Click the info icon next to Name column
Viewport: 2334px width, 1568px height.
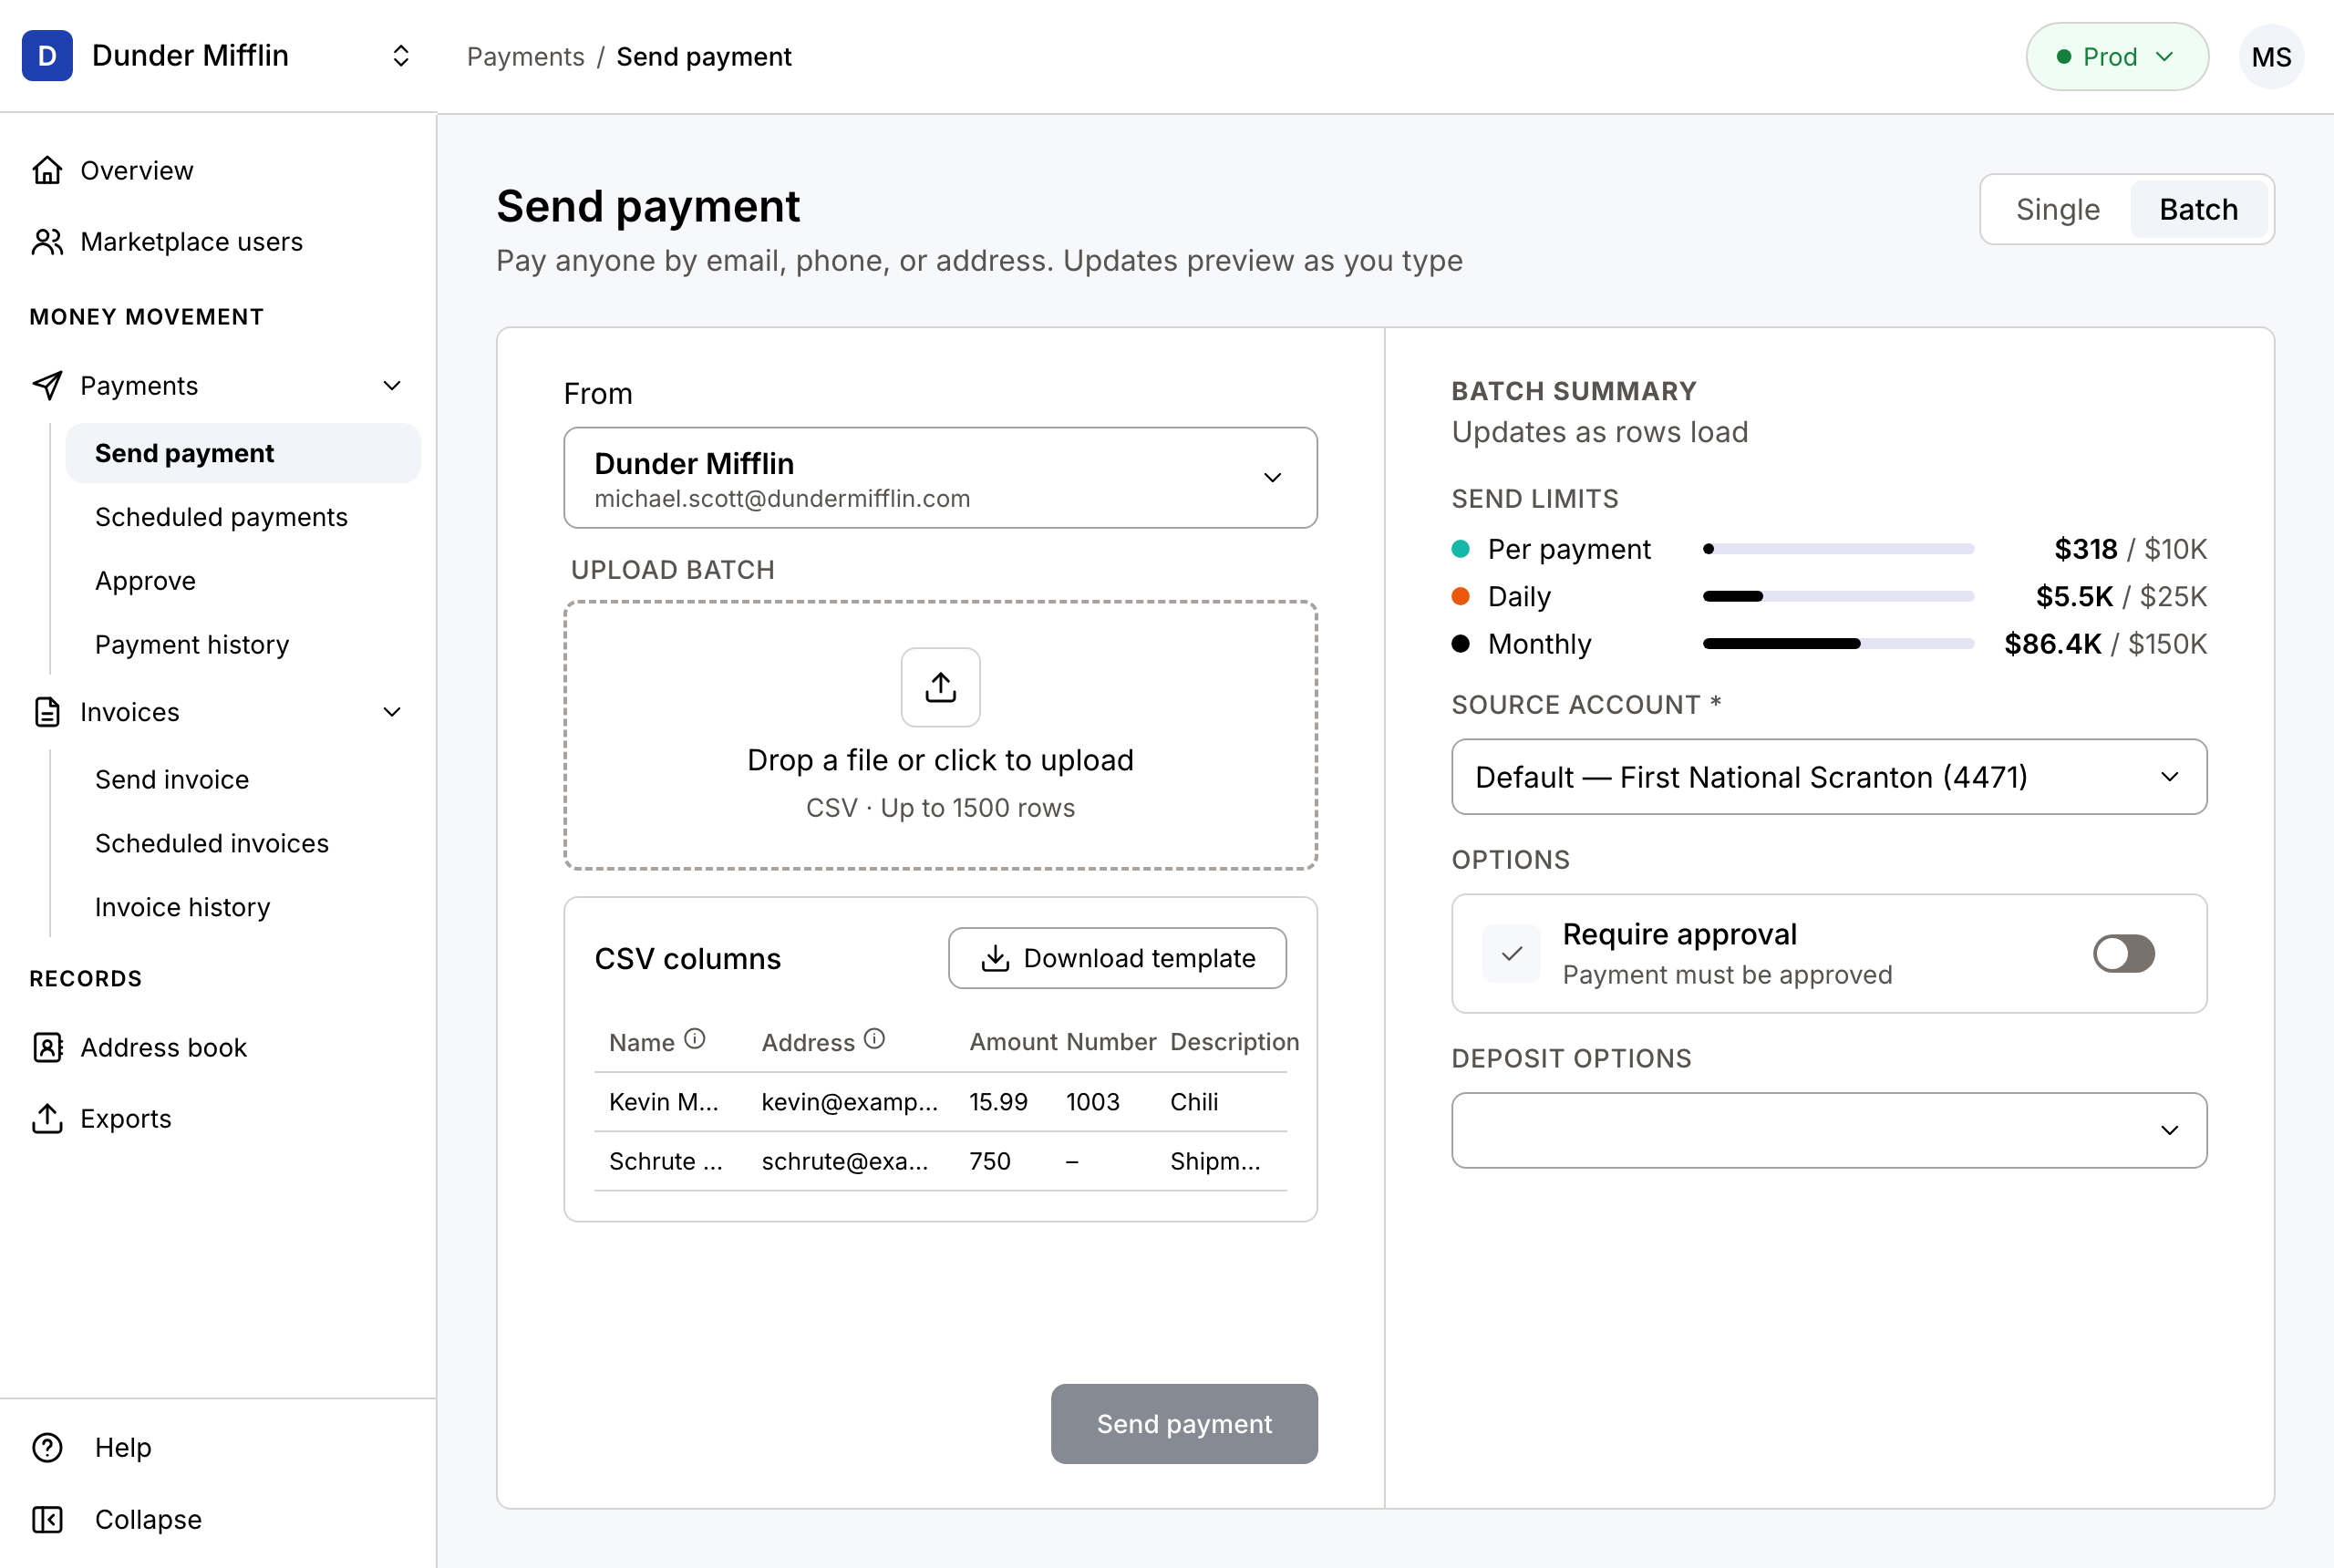(x=695, y=1040)
